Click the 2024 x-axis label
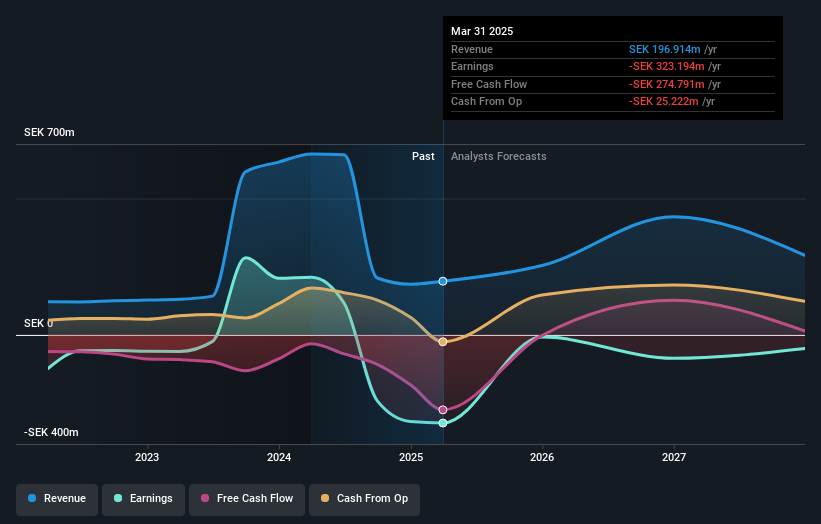 279,458
